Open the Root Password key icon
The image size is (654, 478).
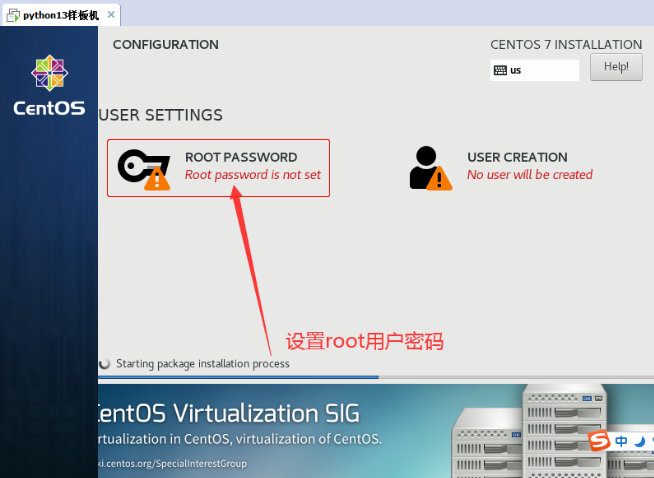144,169
